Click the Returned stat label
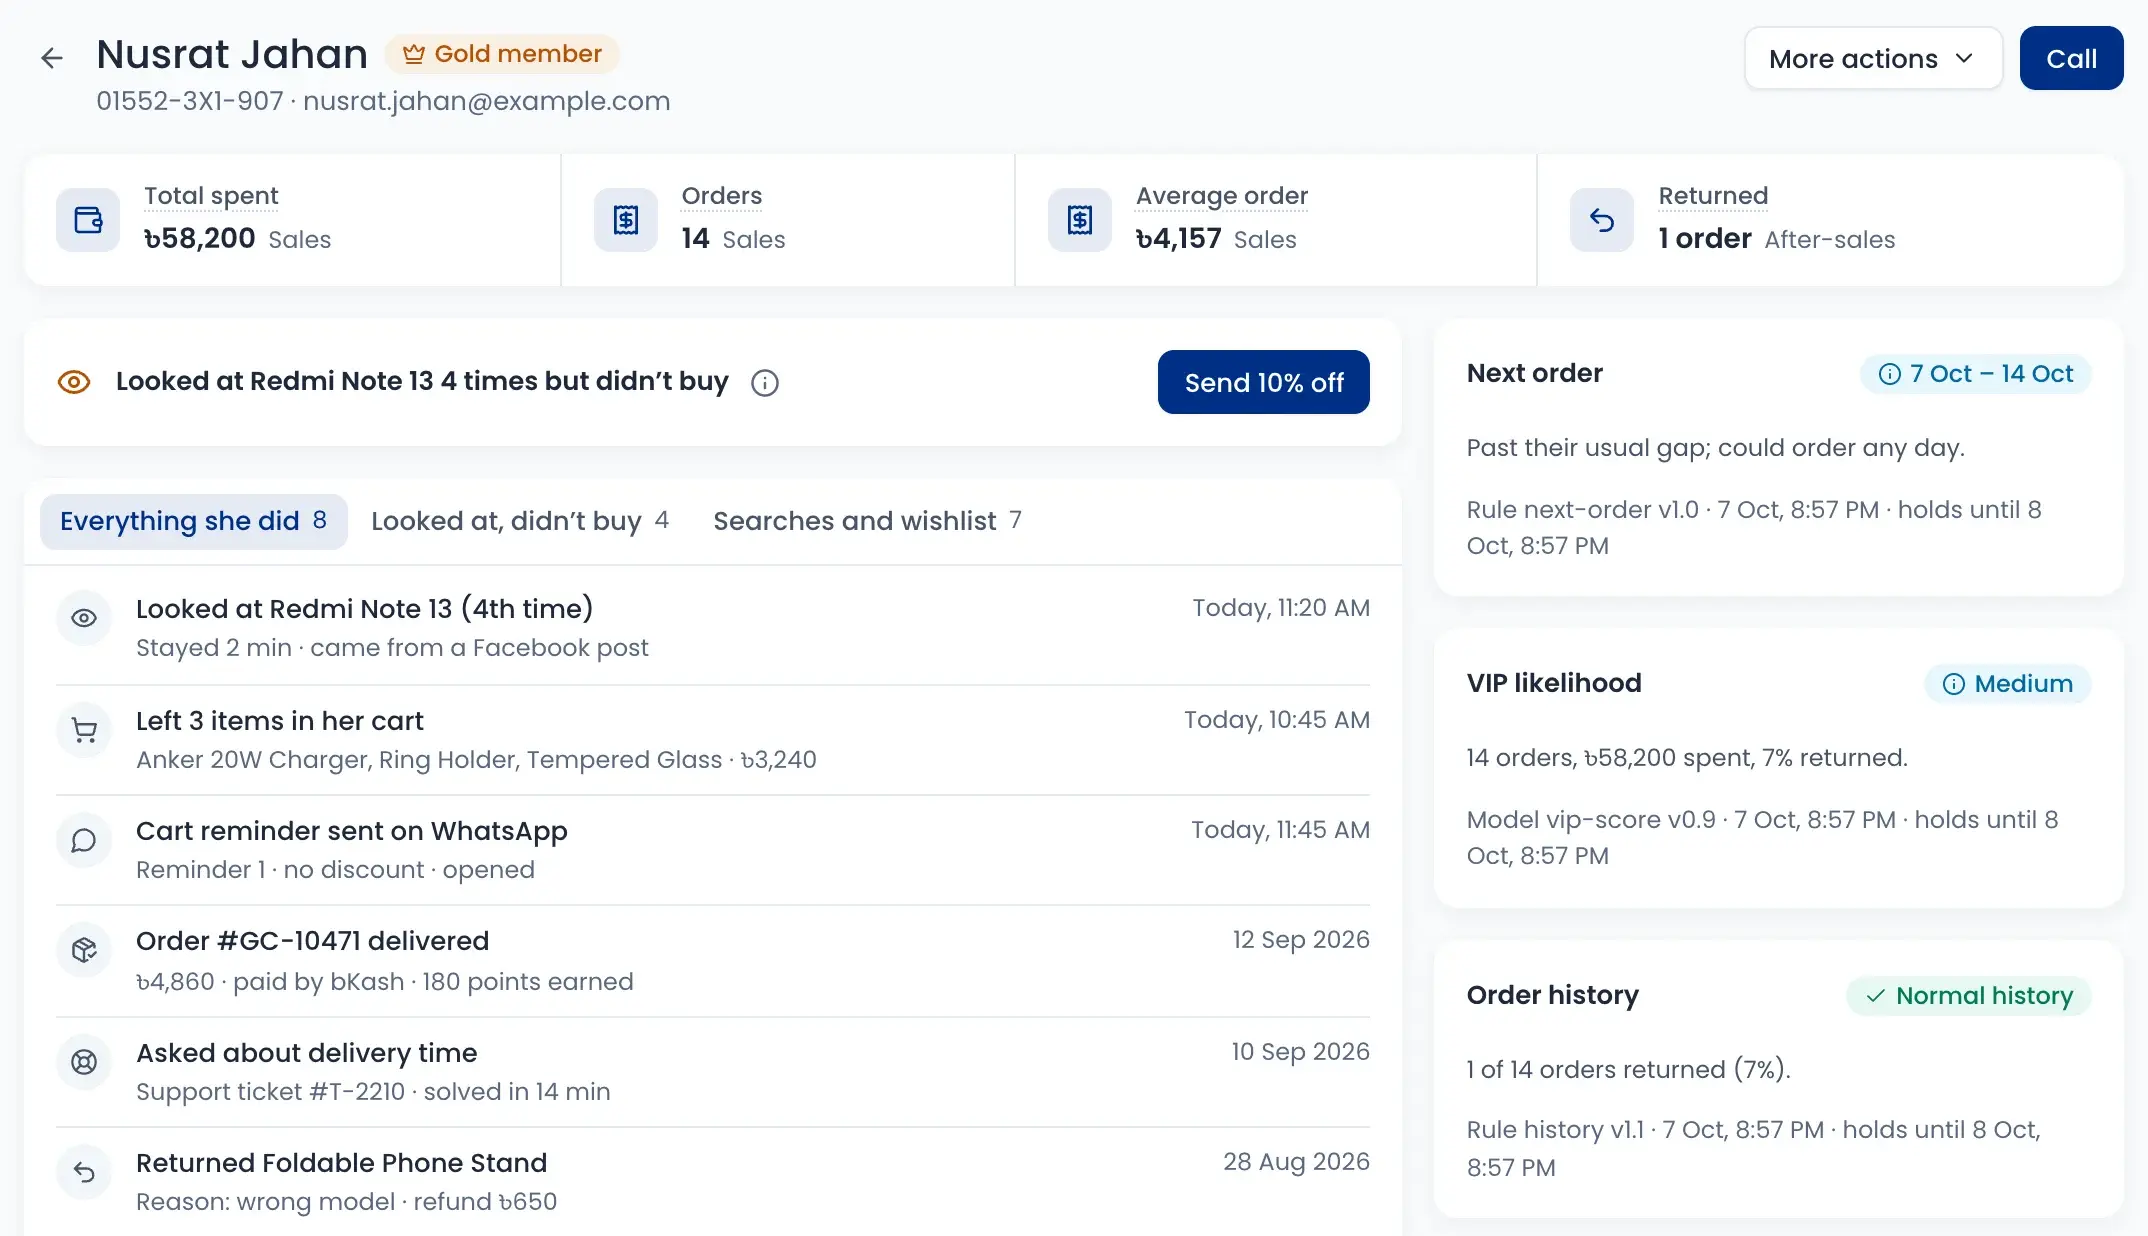Screen dimensions: 2148x1236 point(1713,196)
